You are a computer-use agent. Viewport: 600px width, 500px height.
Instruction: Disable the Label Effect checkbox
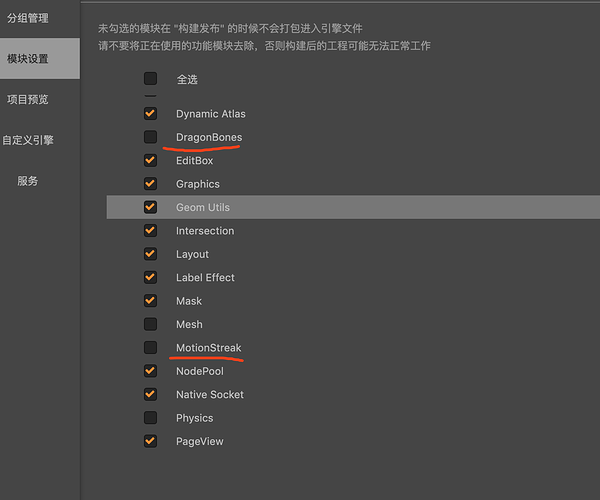tap(150, 277)
